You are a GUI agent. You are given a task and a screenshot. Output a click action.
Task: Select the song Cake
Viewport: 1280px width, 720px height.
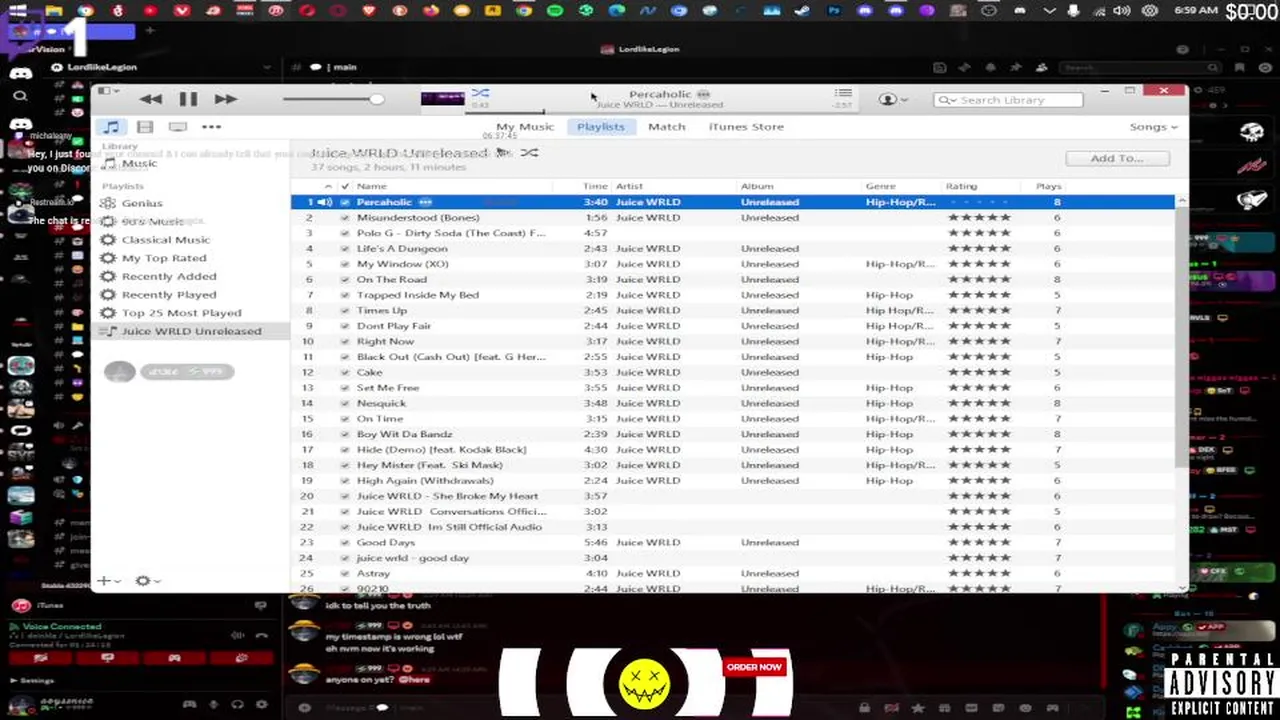point(369,372)
